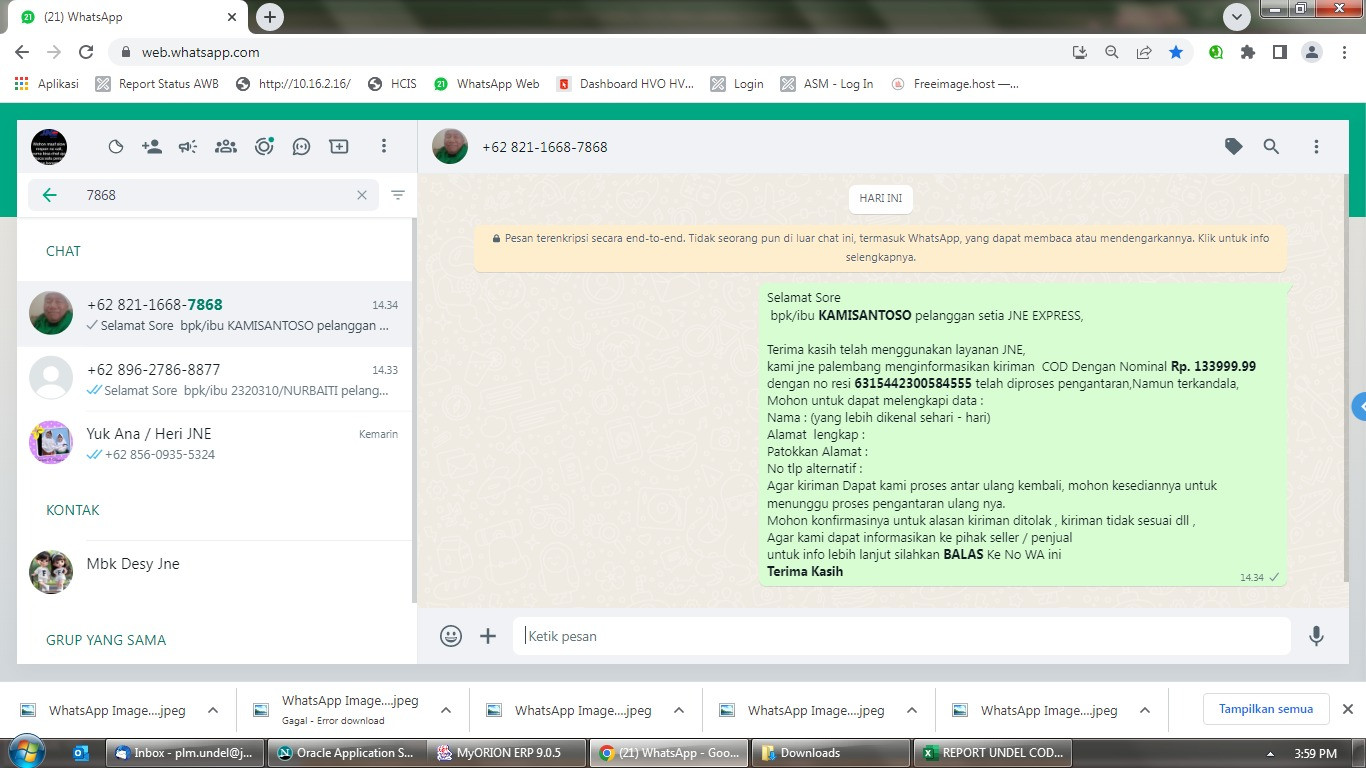Click the install app icon in address bar

tap(1079, 52)
